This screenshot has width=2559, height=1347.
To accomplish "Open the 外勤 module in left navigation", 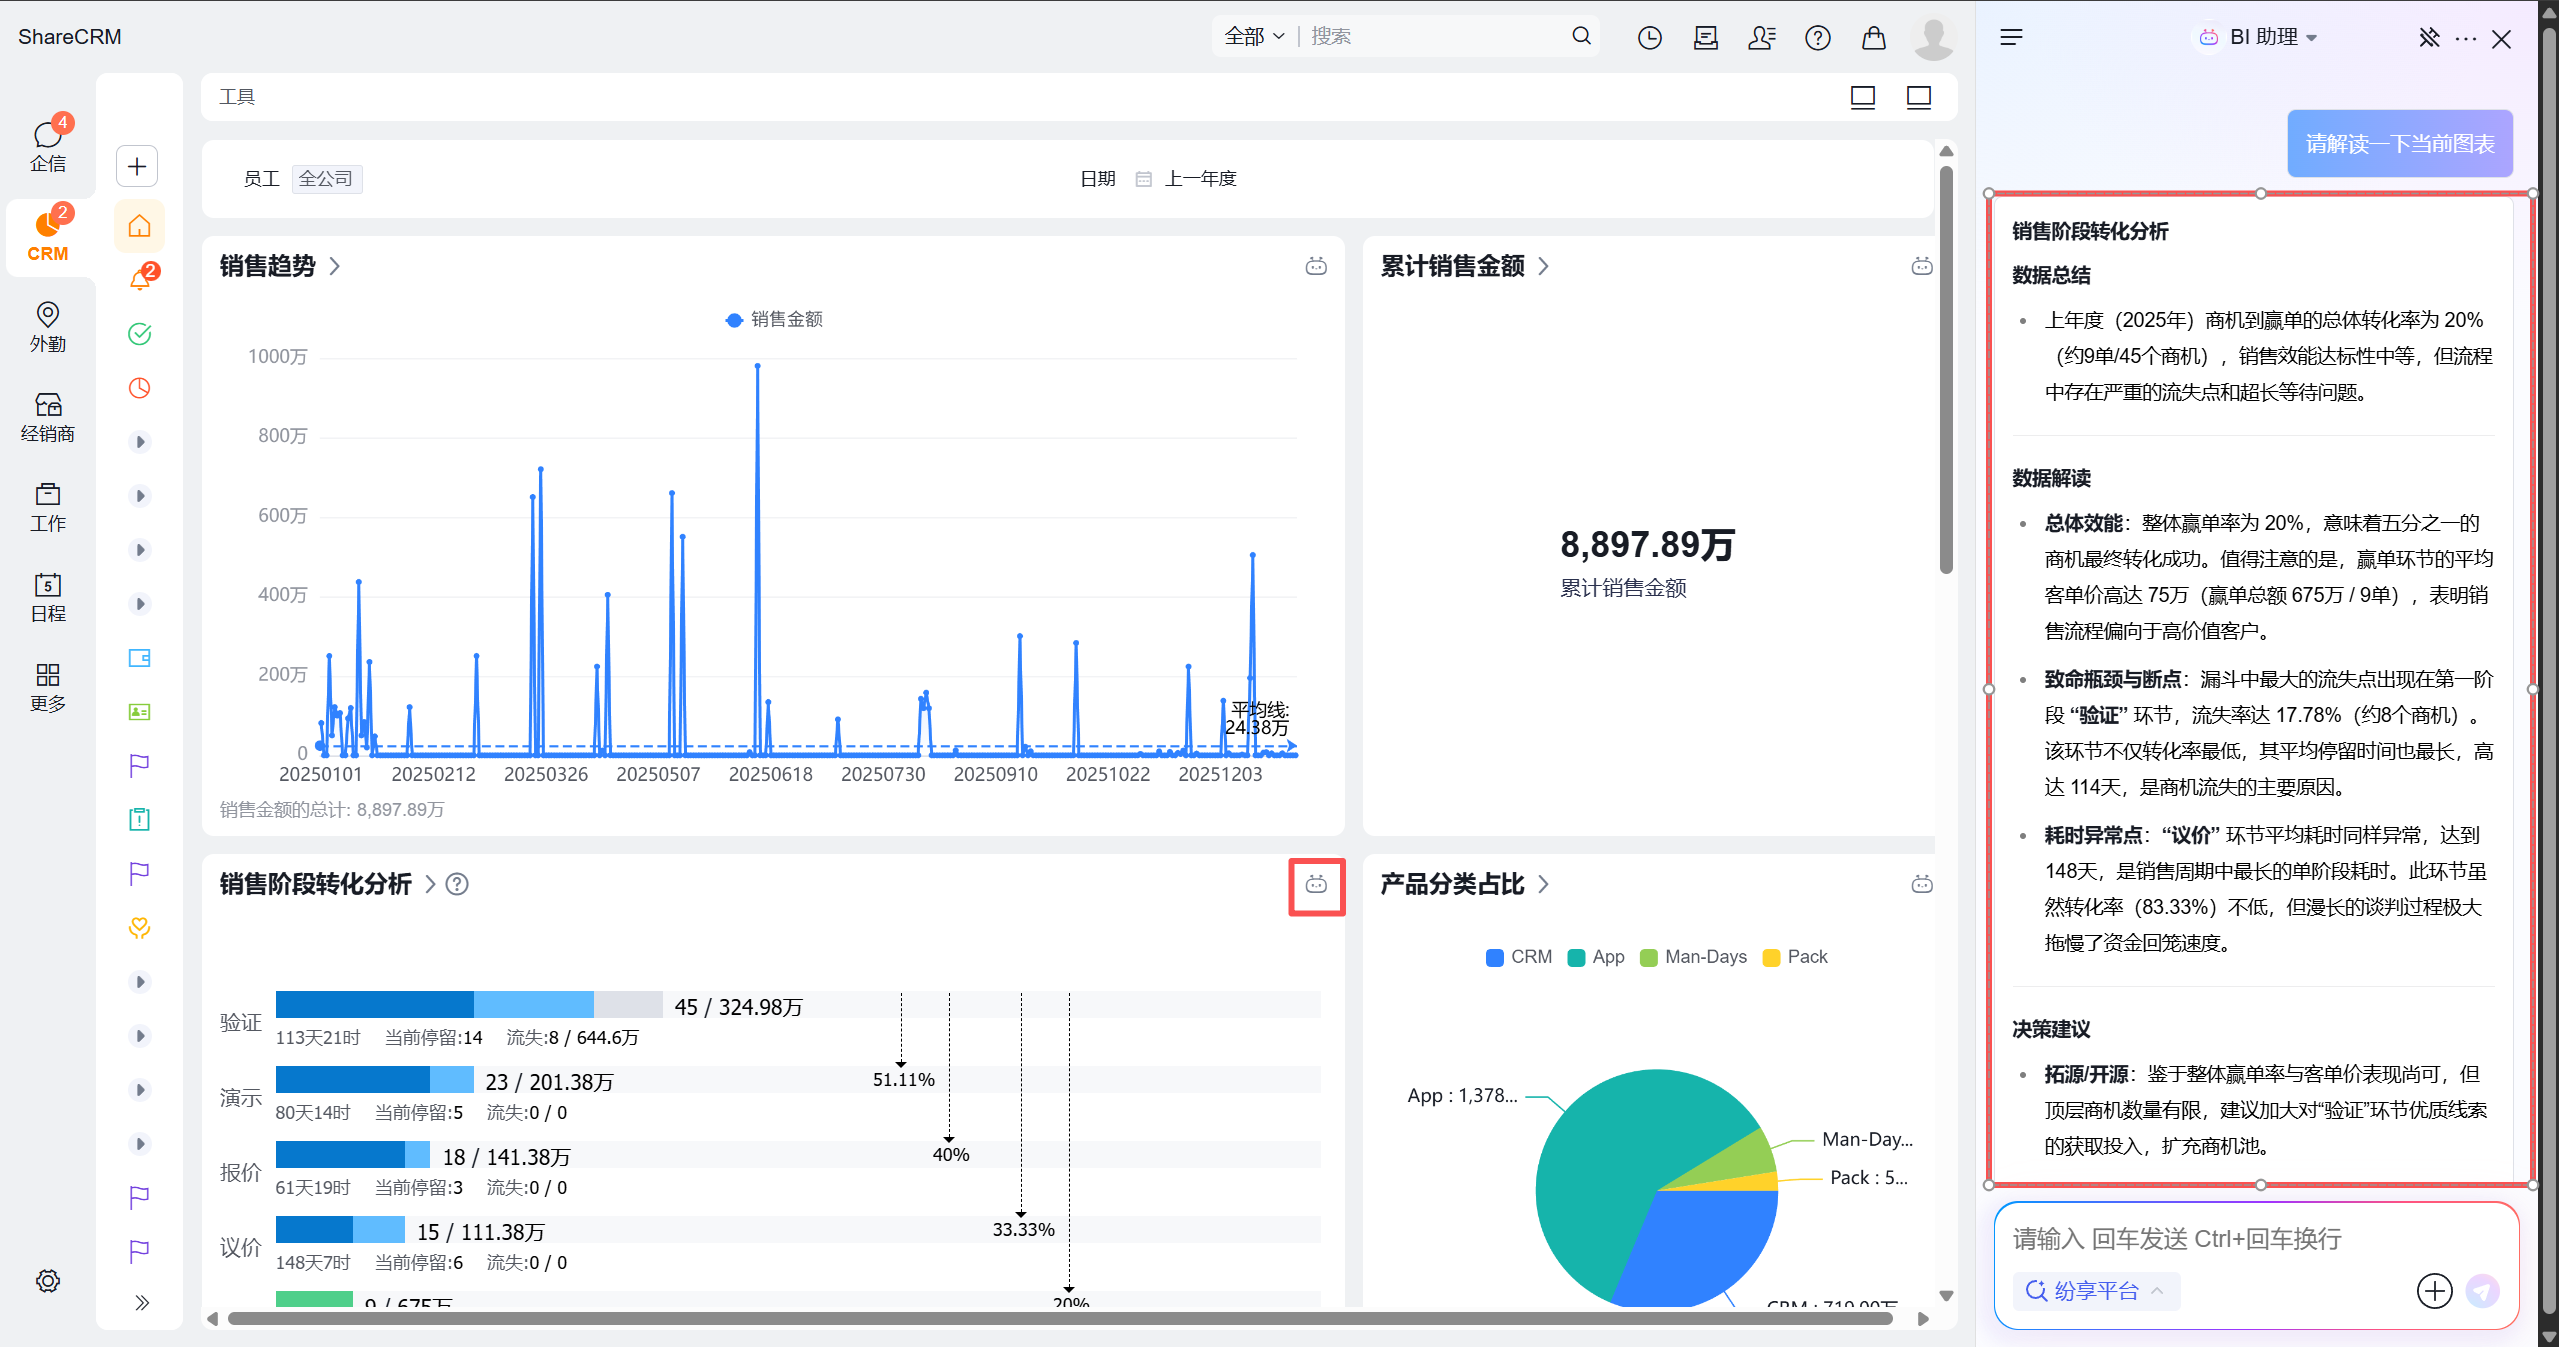I will click(47, 327).
